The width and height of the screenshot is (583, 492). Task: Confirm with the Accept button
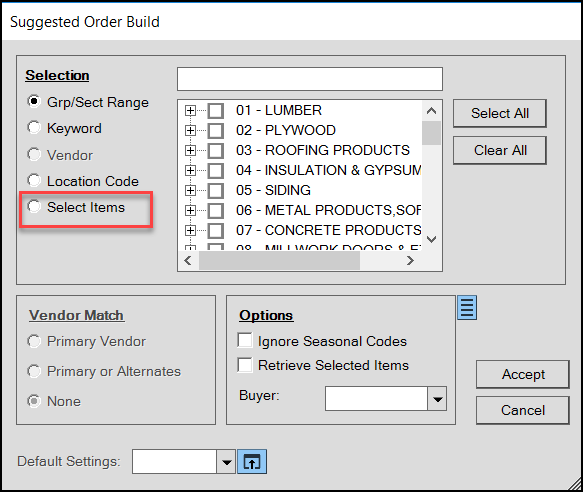tap(523, 374)
